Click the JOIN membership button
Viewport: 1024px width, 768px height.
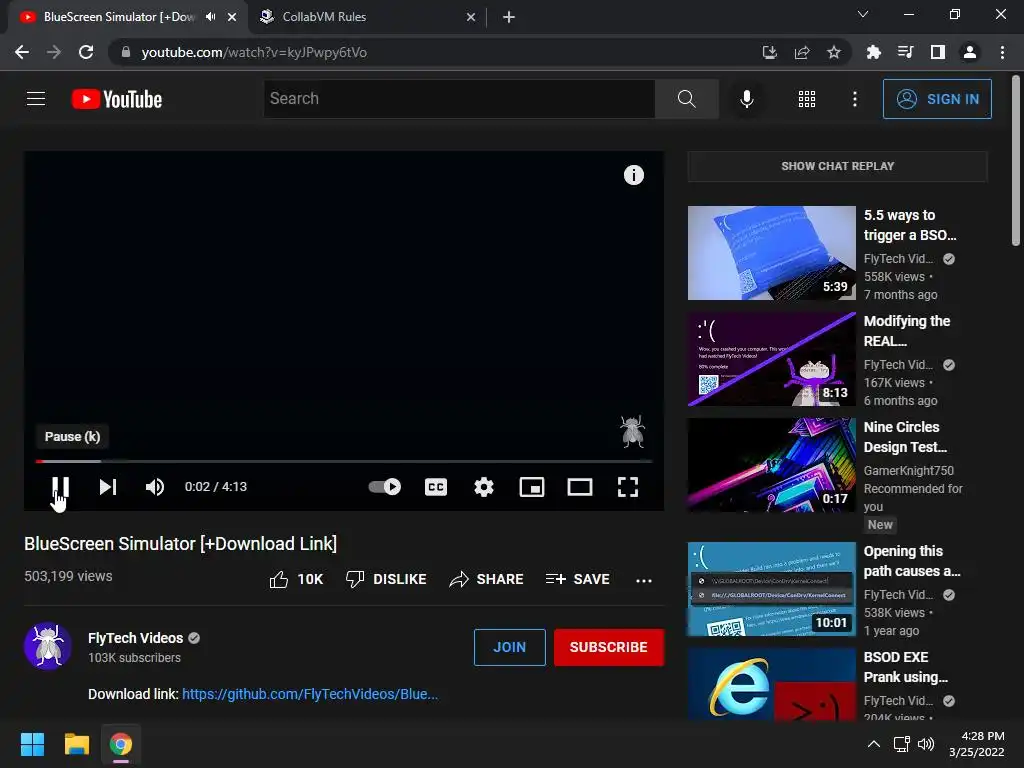point(509,647)
